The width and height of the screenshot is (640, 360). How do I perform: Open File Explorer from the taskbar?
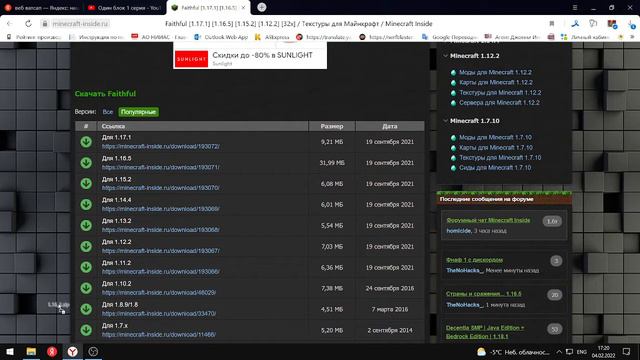click(x=31, y=351)
